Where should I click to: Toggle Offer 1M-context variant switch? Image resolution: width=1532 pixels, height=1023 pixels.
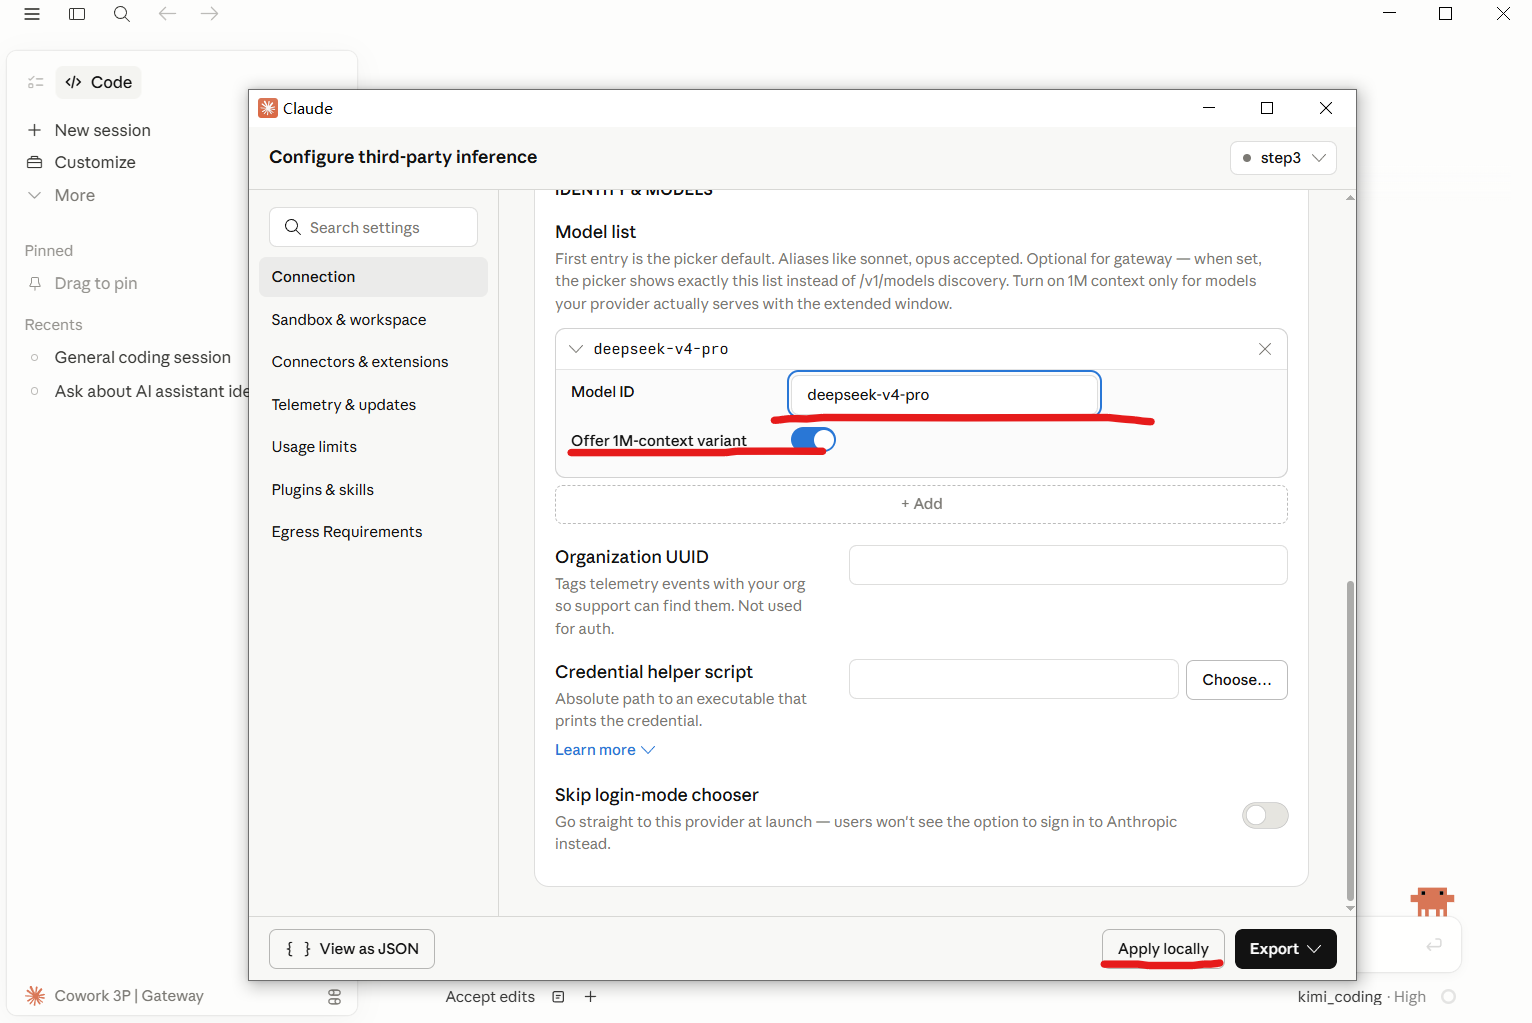(813, 440)
